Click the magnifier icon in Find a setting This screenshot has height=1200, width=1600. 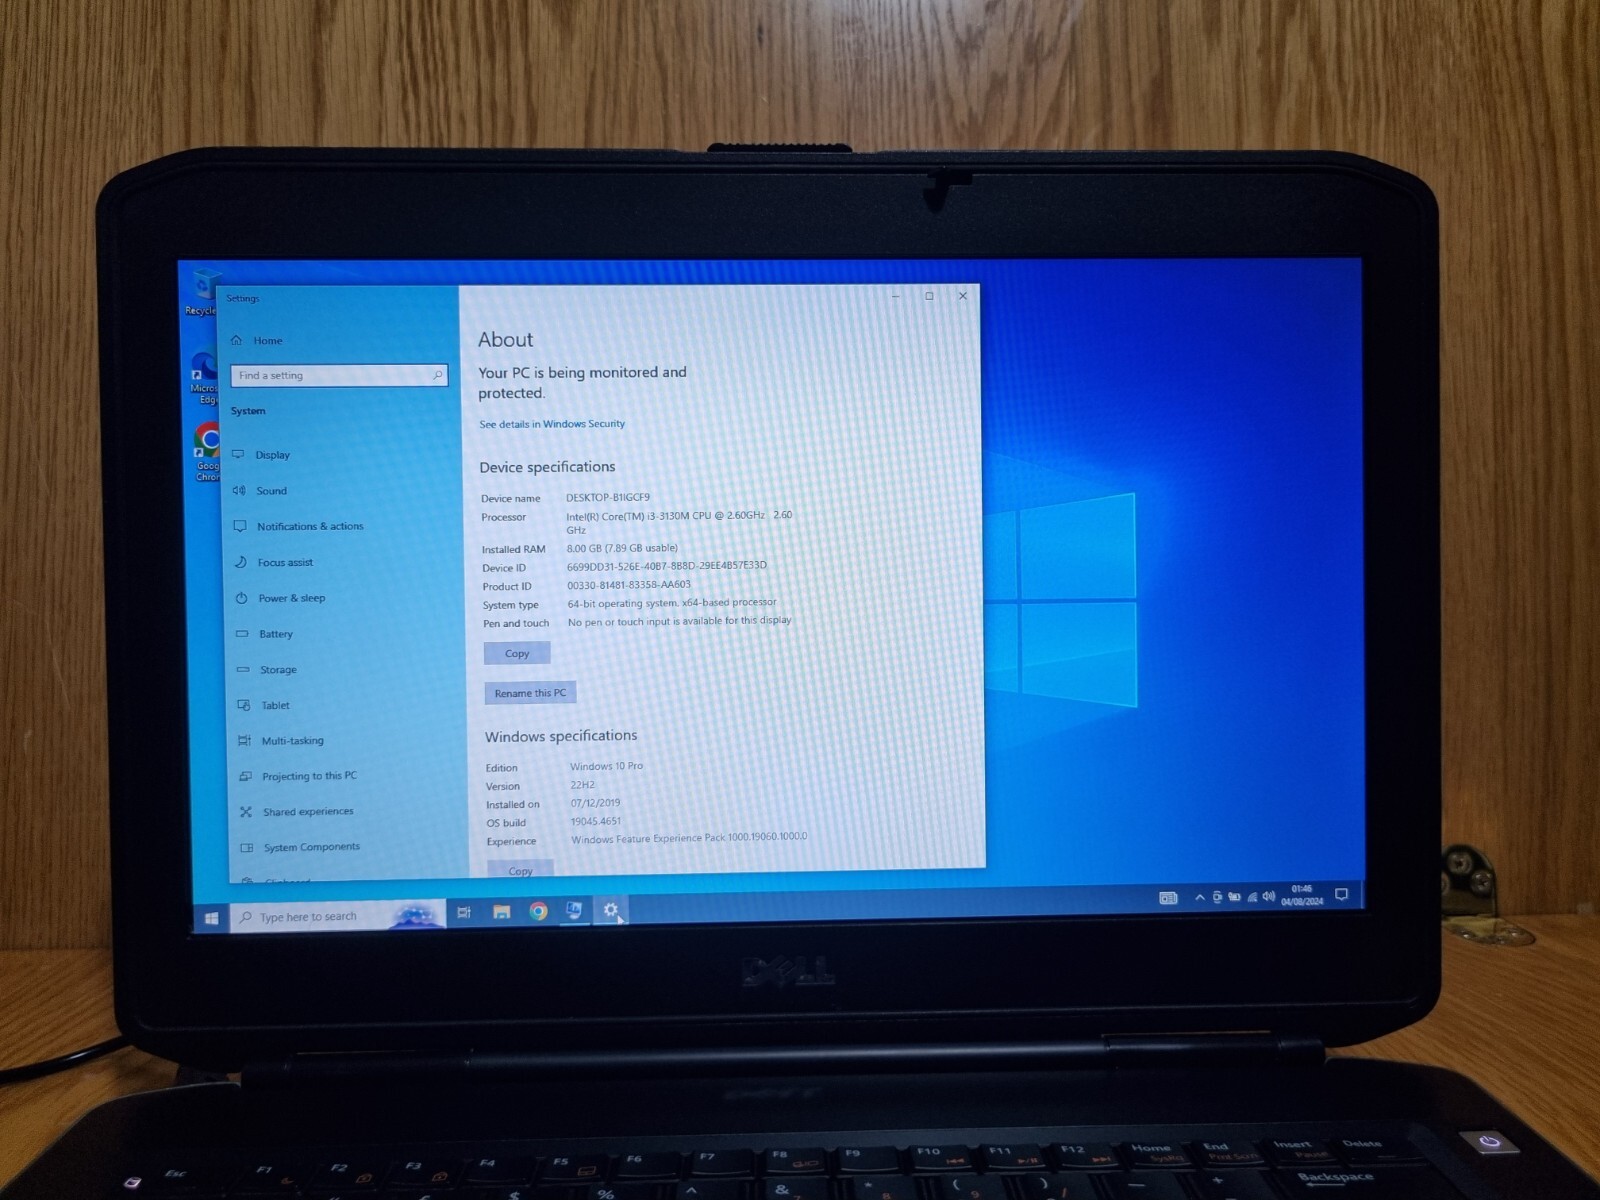click(x=437, y=375)
